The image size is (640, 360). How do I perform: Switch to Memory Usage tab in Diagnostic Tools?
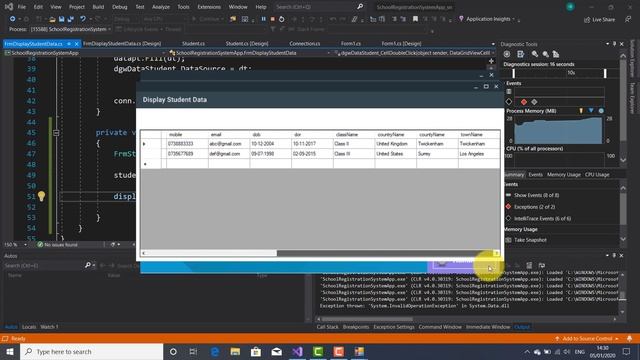pos(564,175)
